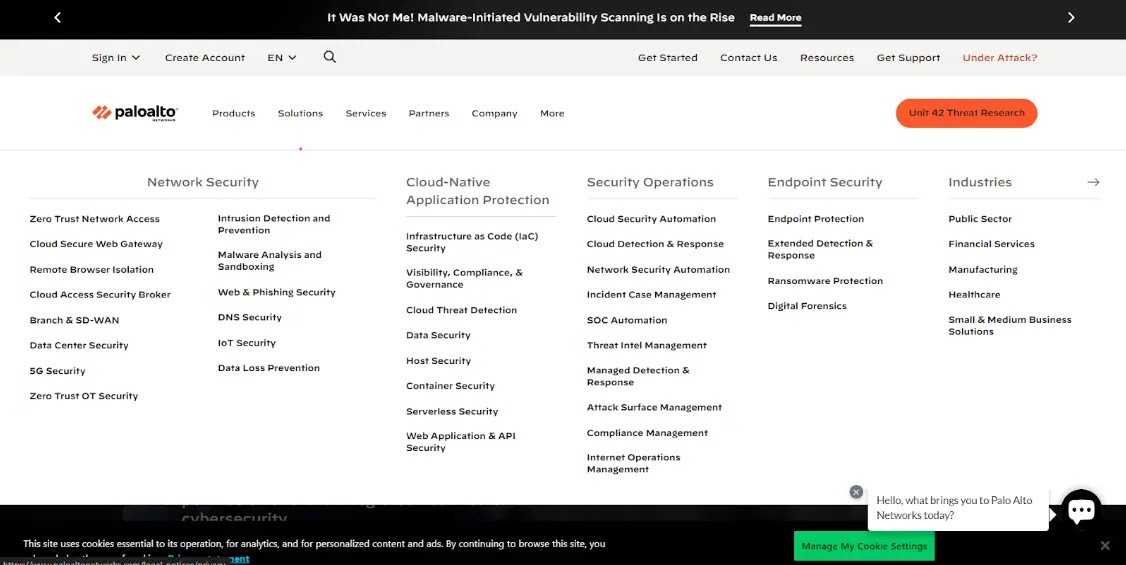Select Public Sector industry

980,219
